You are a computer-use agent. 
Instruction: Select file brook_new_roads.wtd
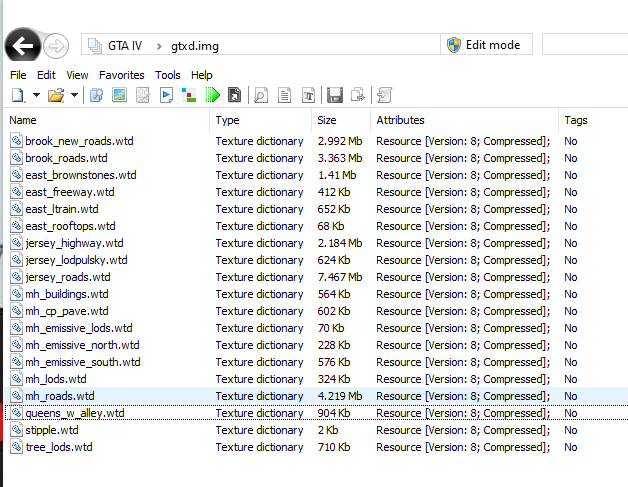(x=79, y=141)
